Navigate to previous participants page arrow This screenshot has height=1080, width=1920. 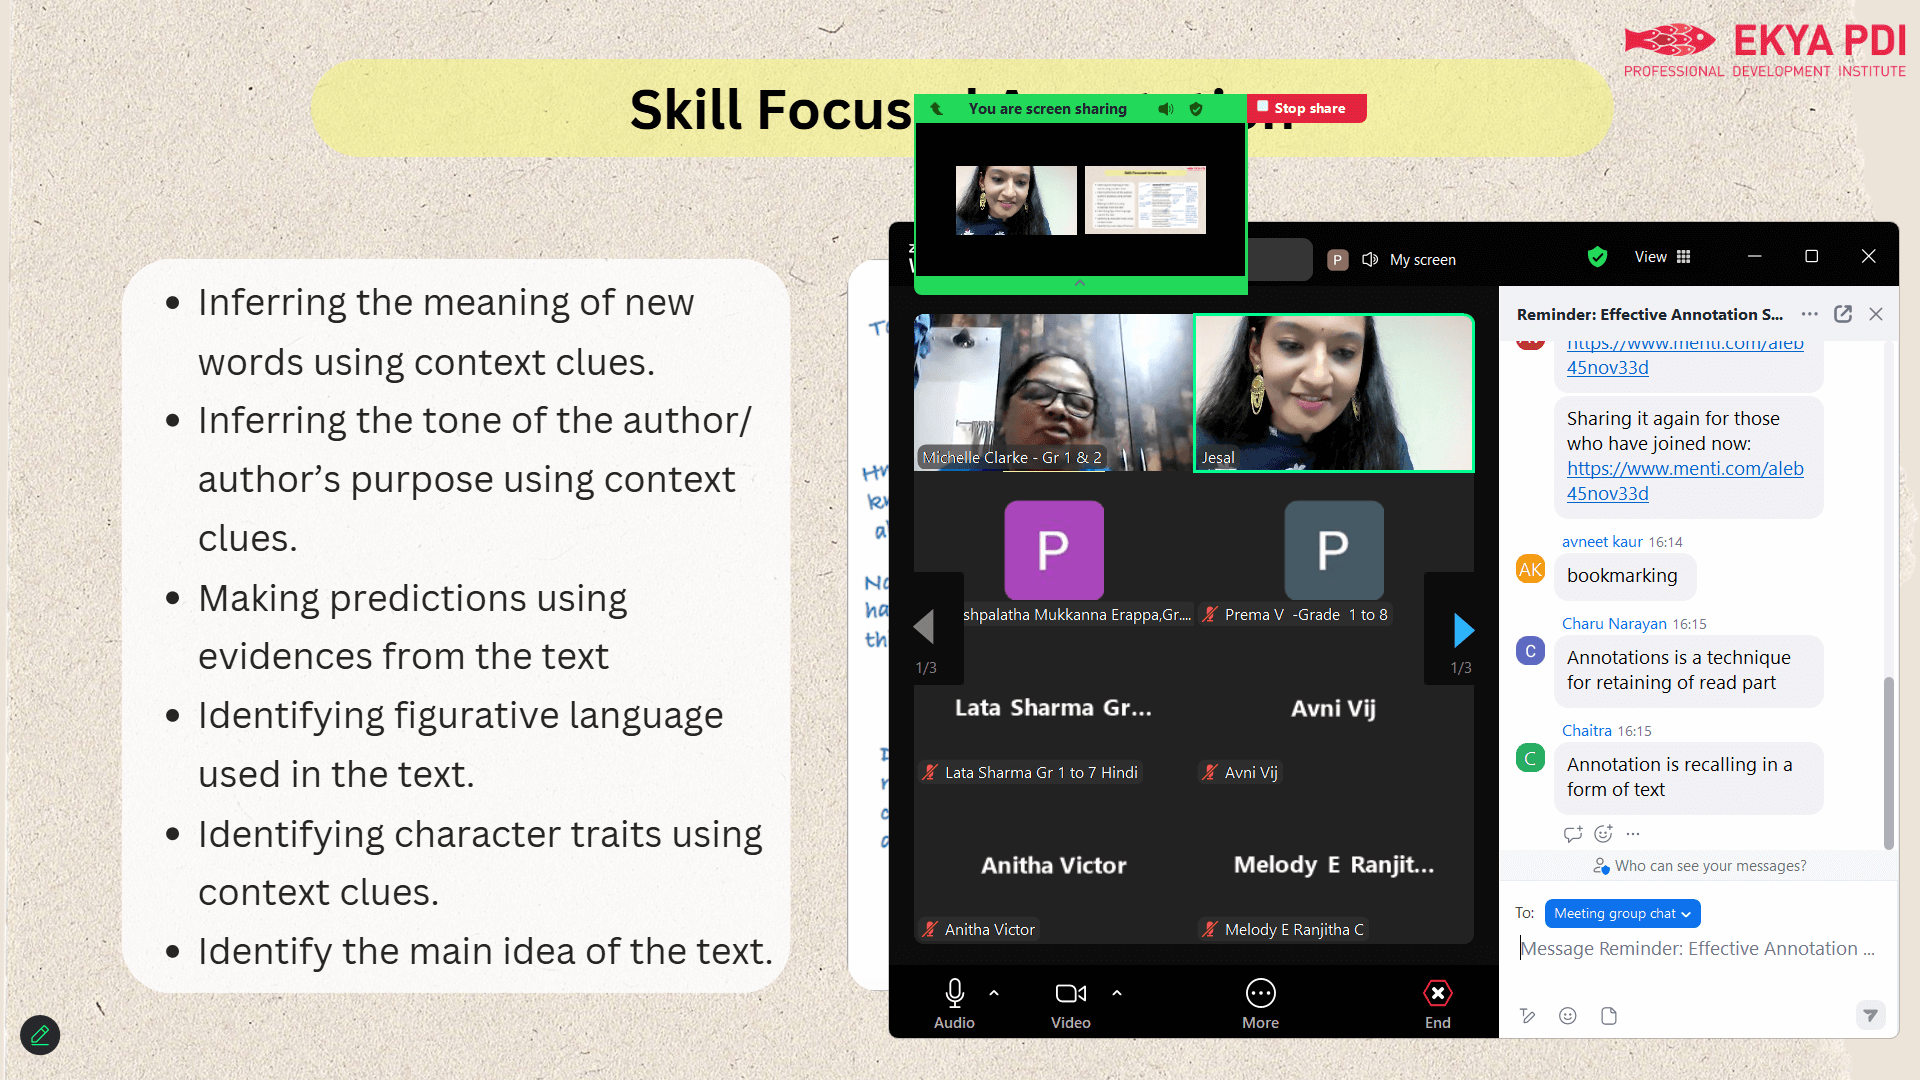(x=922, y=629)
